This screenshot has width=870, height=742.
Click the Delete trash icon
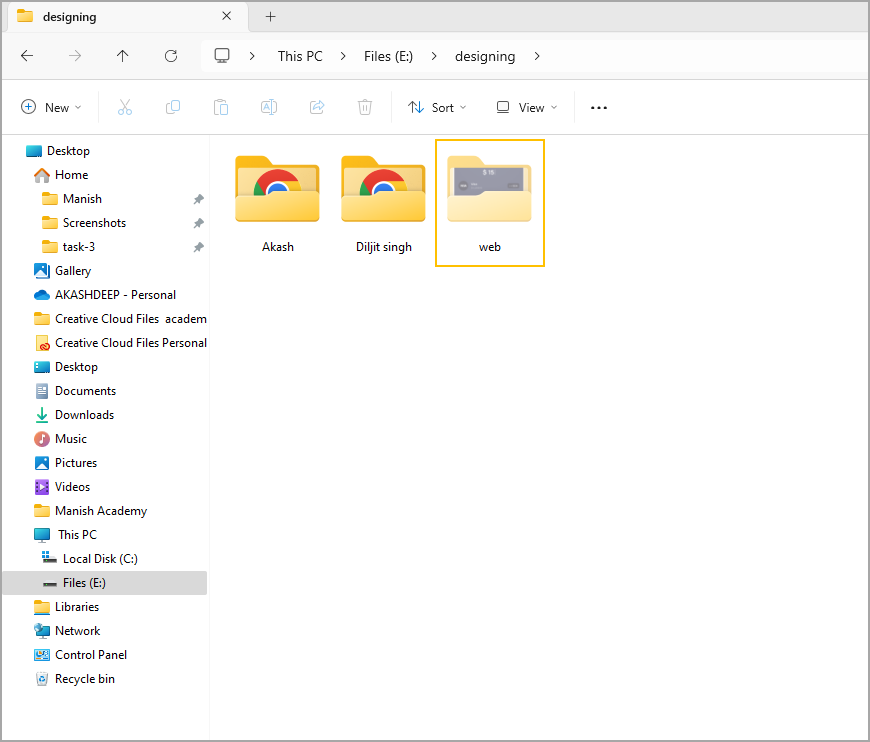(365, 107)
